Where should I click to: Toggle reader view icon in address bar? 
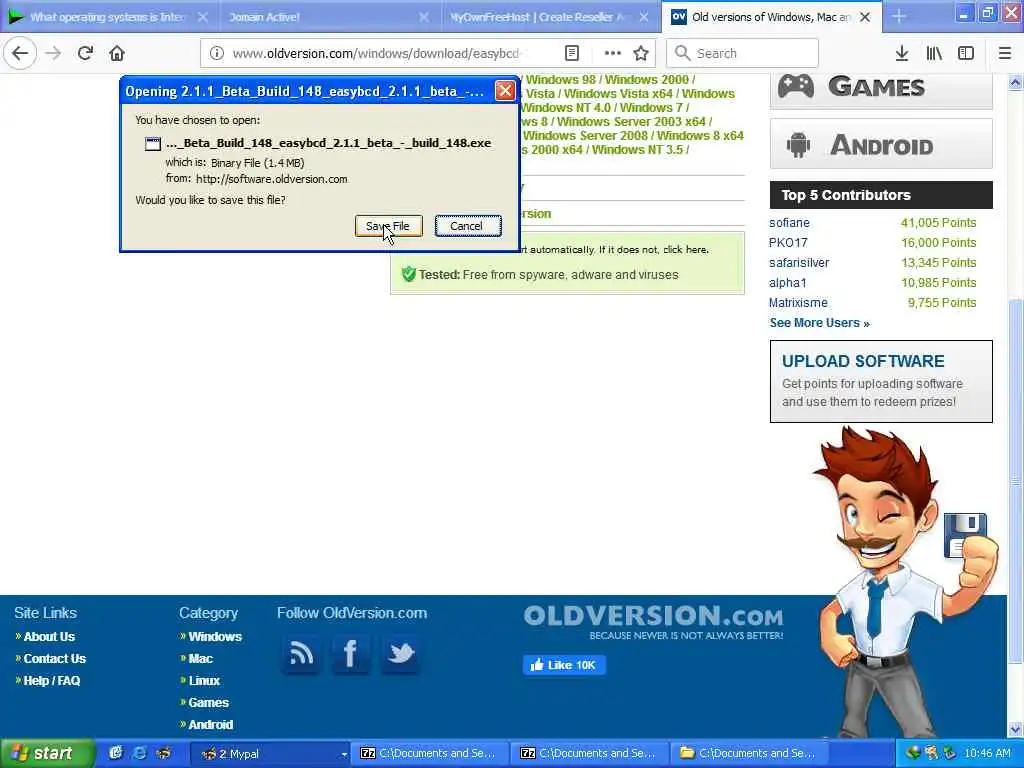[x=572, y=53]
